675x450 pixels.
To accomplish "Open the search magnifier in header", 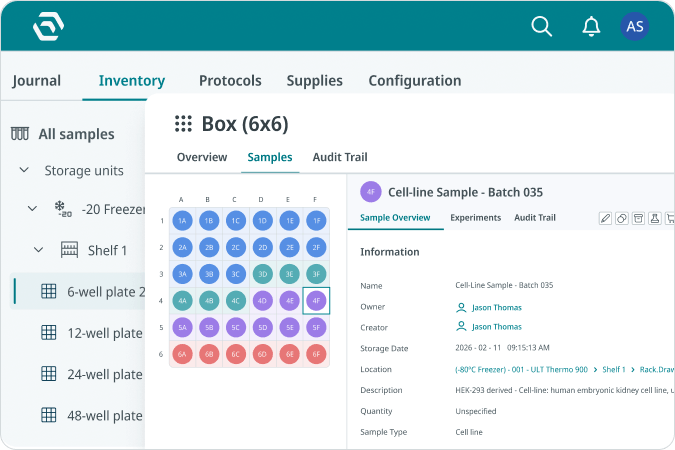I will pyautogui.click(x=541, y=26).
